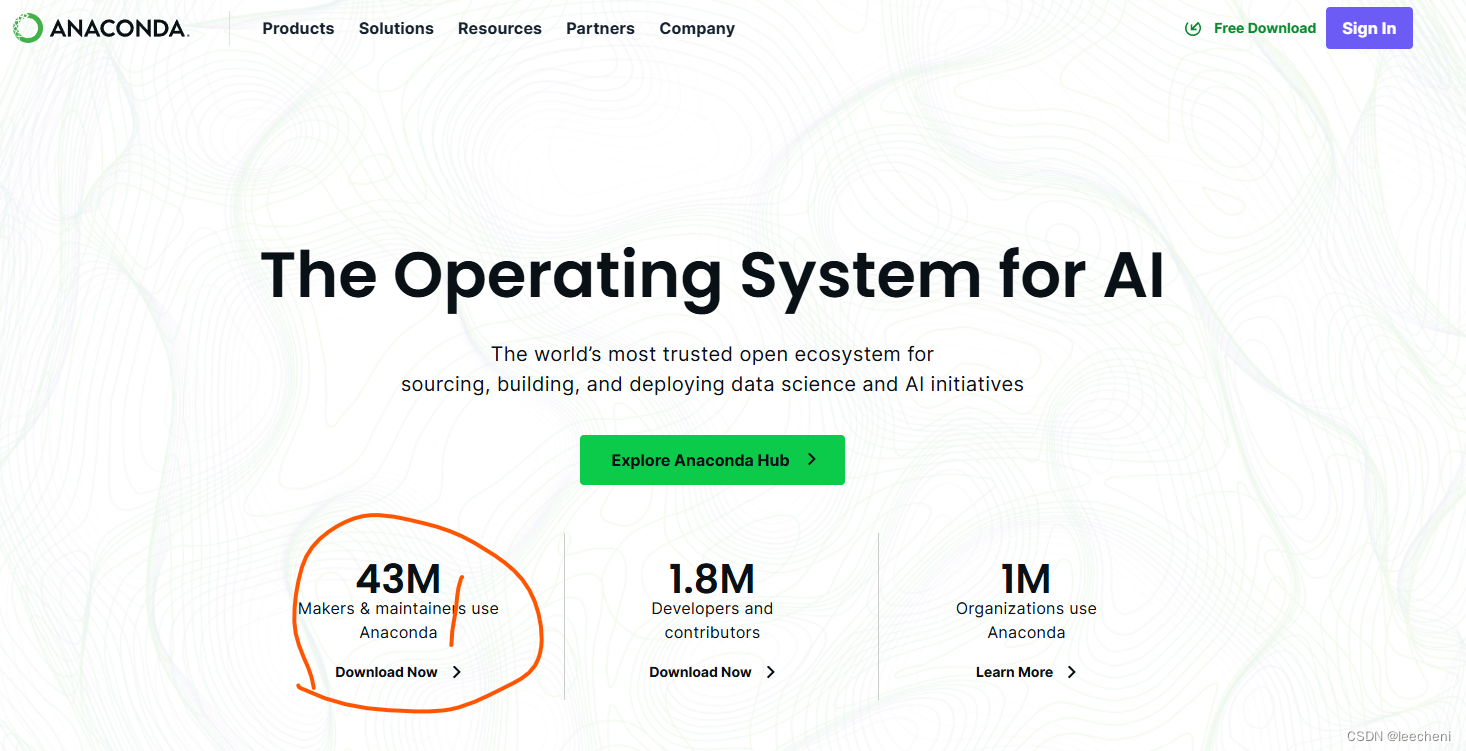Click Explore Anaconda Hub button
The width and height of the screenshot is (1466, 751).
point(712,460)
